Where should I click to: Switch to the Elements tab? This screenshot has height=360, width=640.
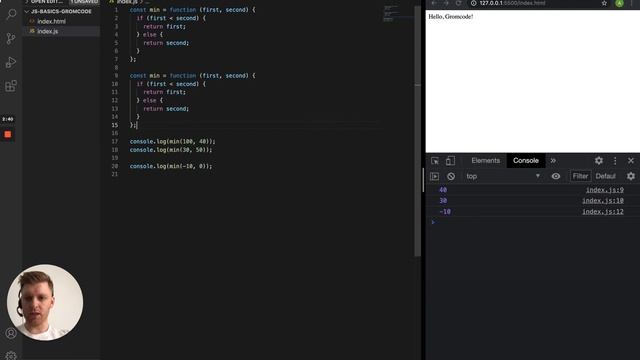click(x=485, y=161)
